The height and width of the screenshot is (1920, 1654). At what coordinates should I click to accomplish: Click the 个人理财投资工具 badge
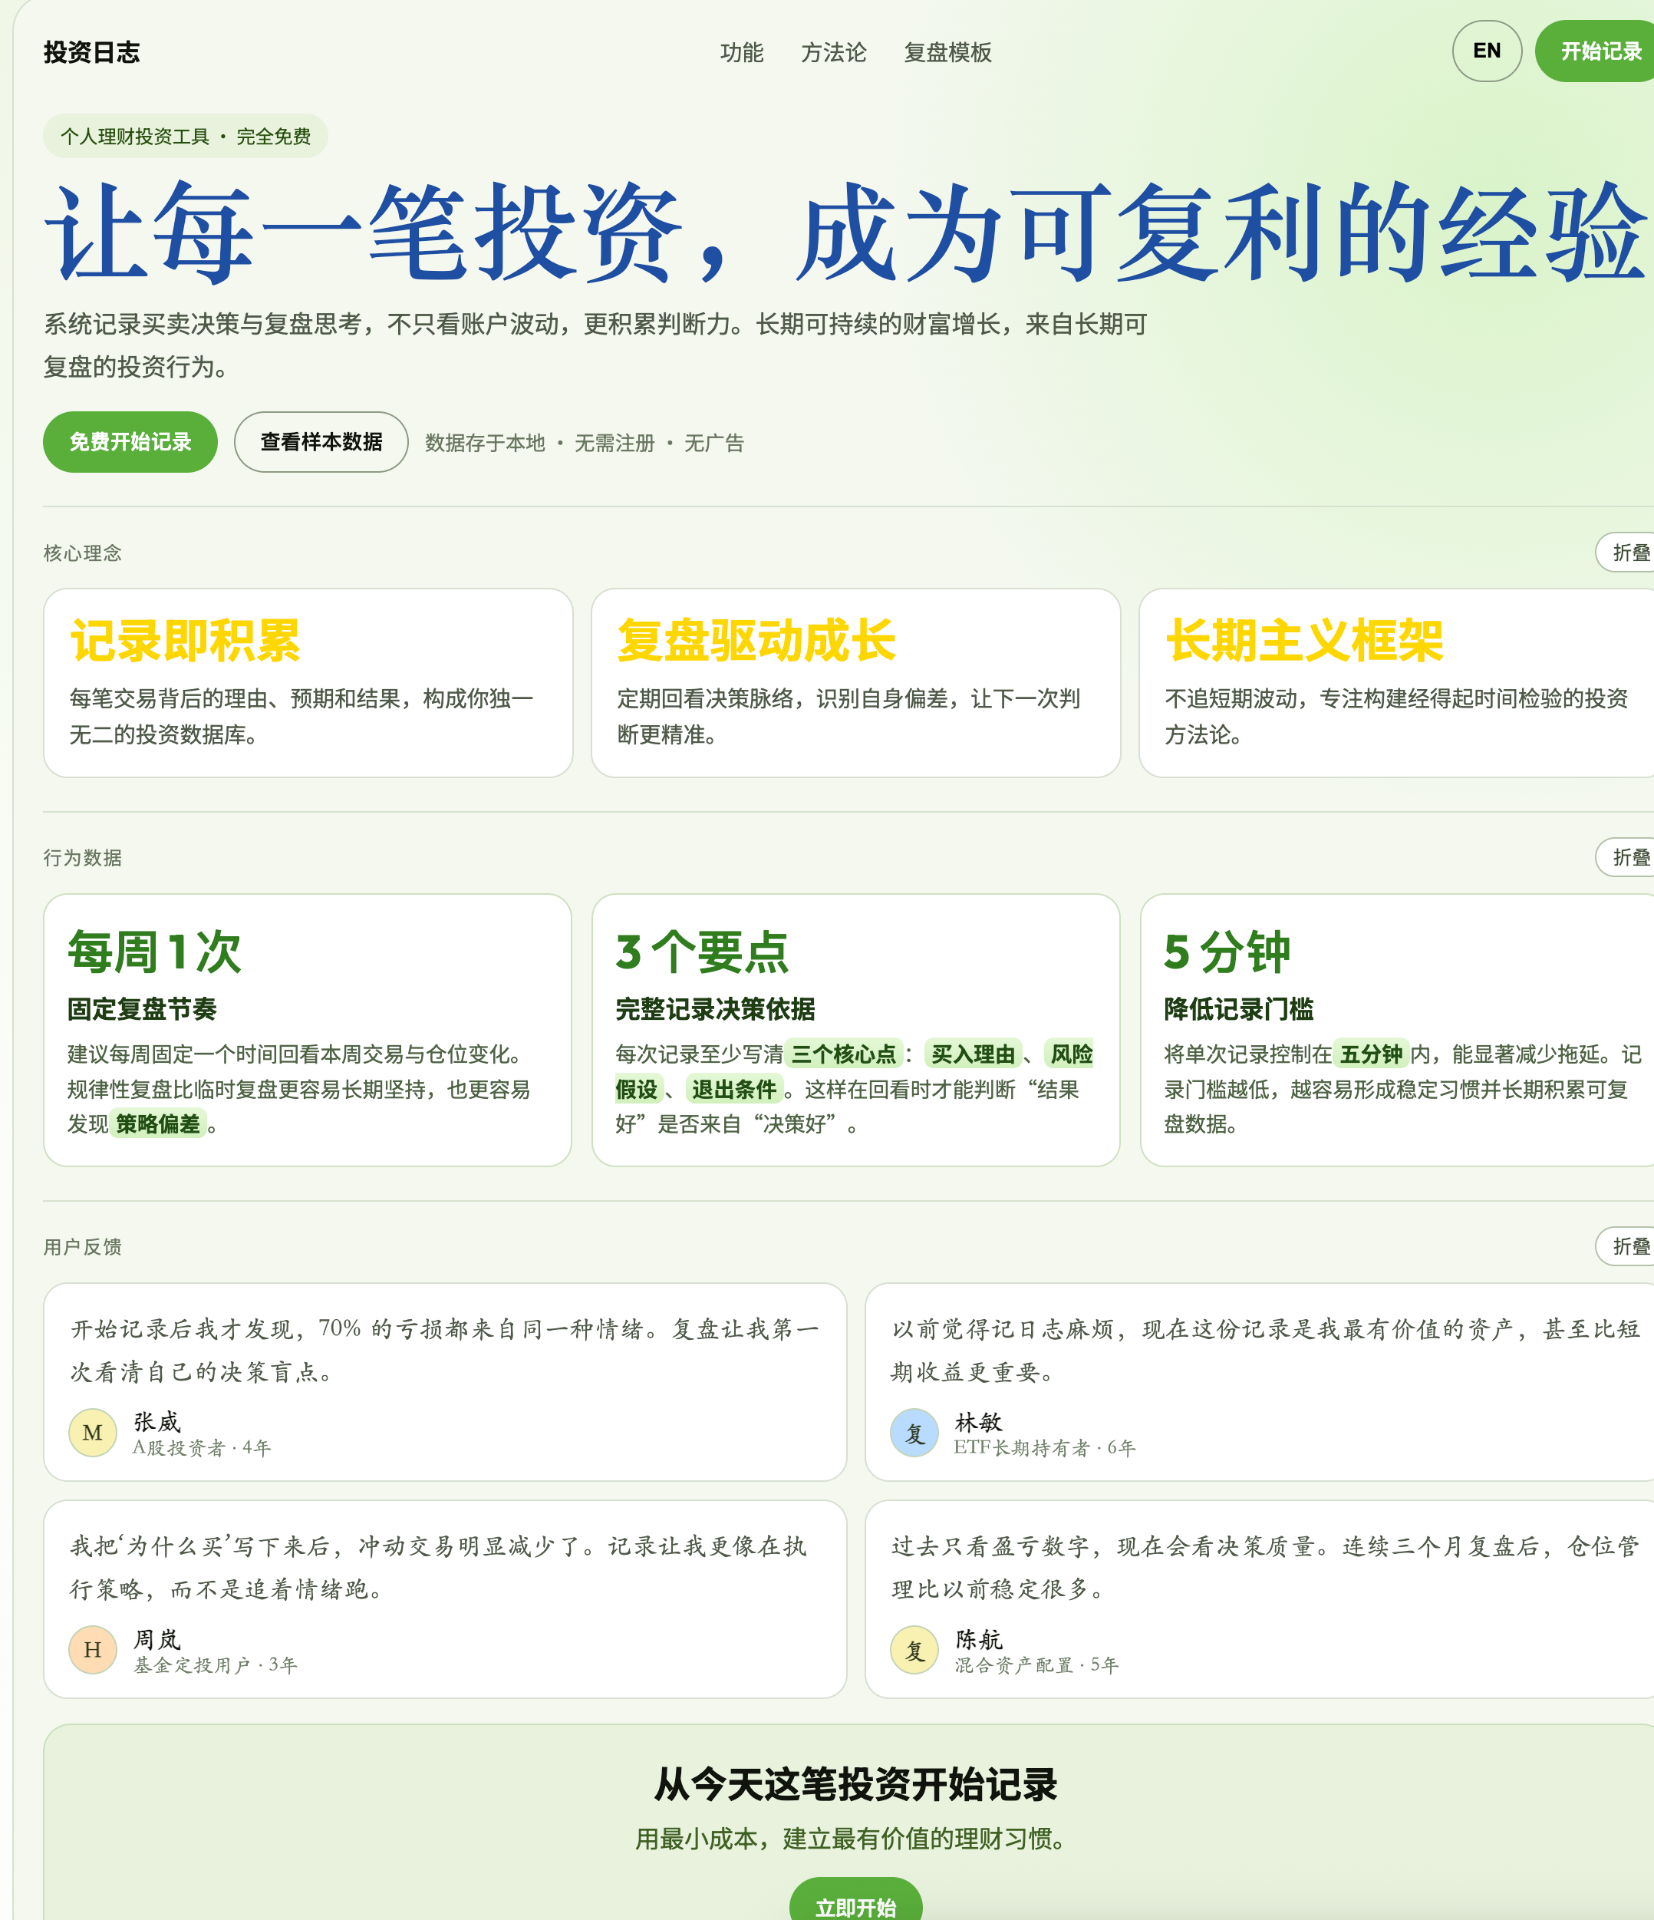tap(185, 136)
